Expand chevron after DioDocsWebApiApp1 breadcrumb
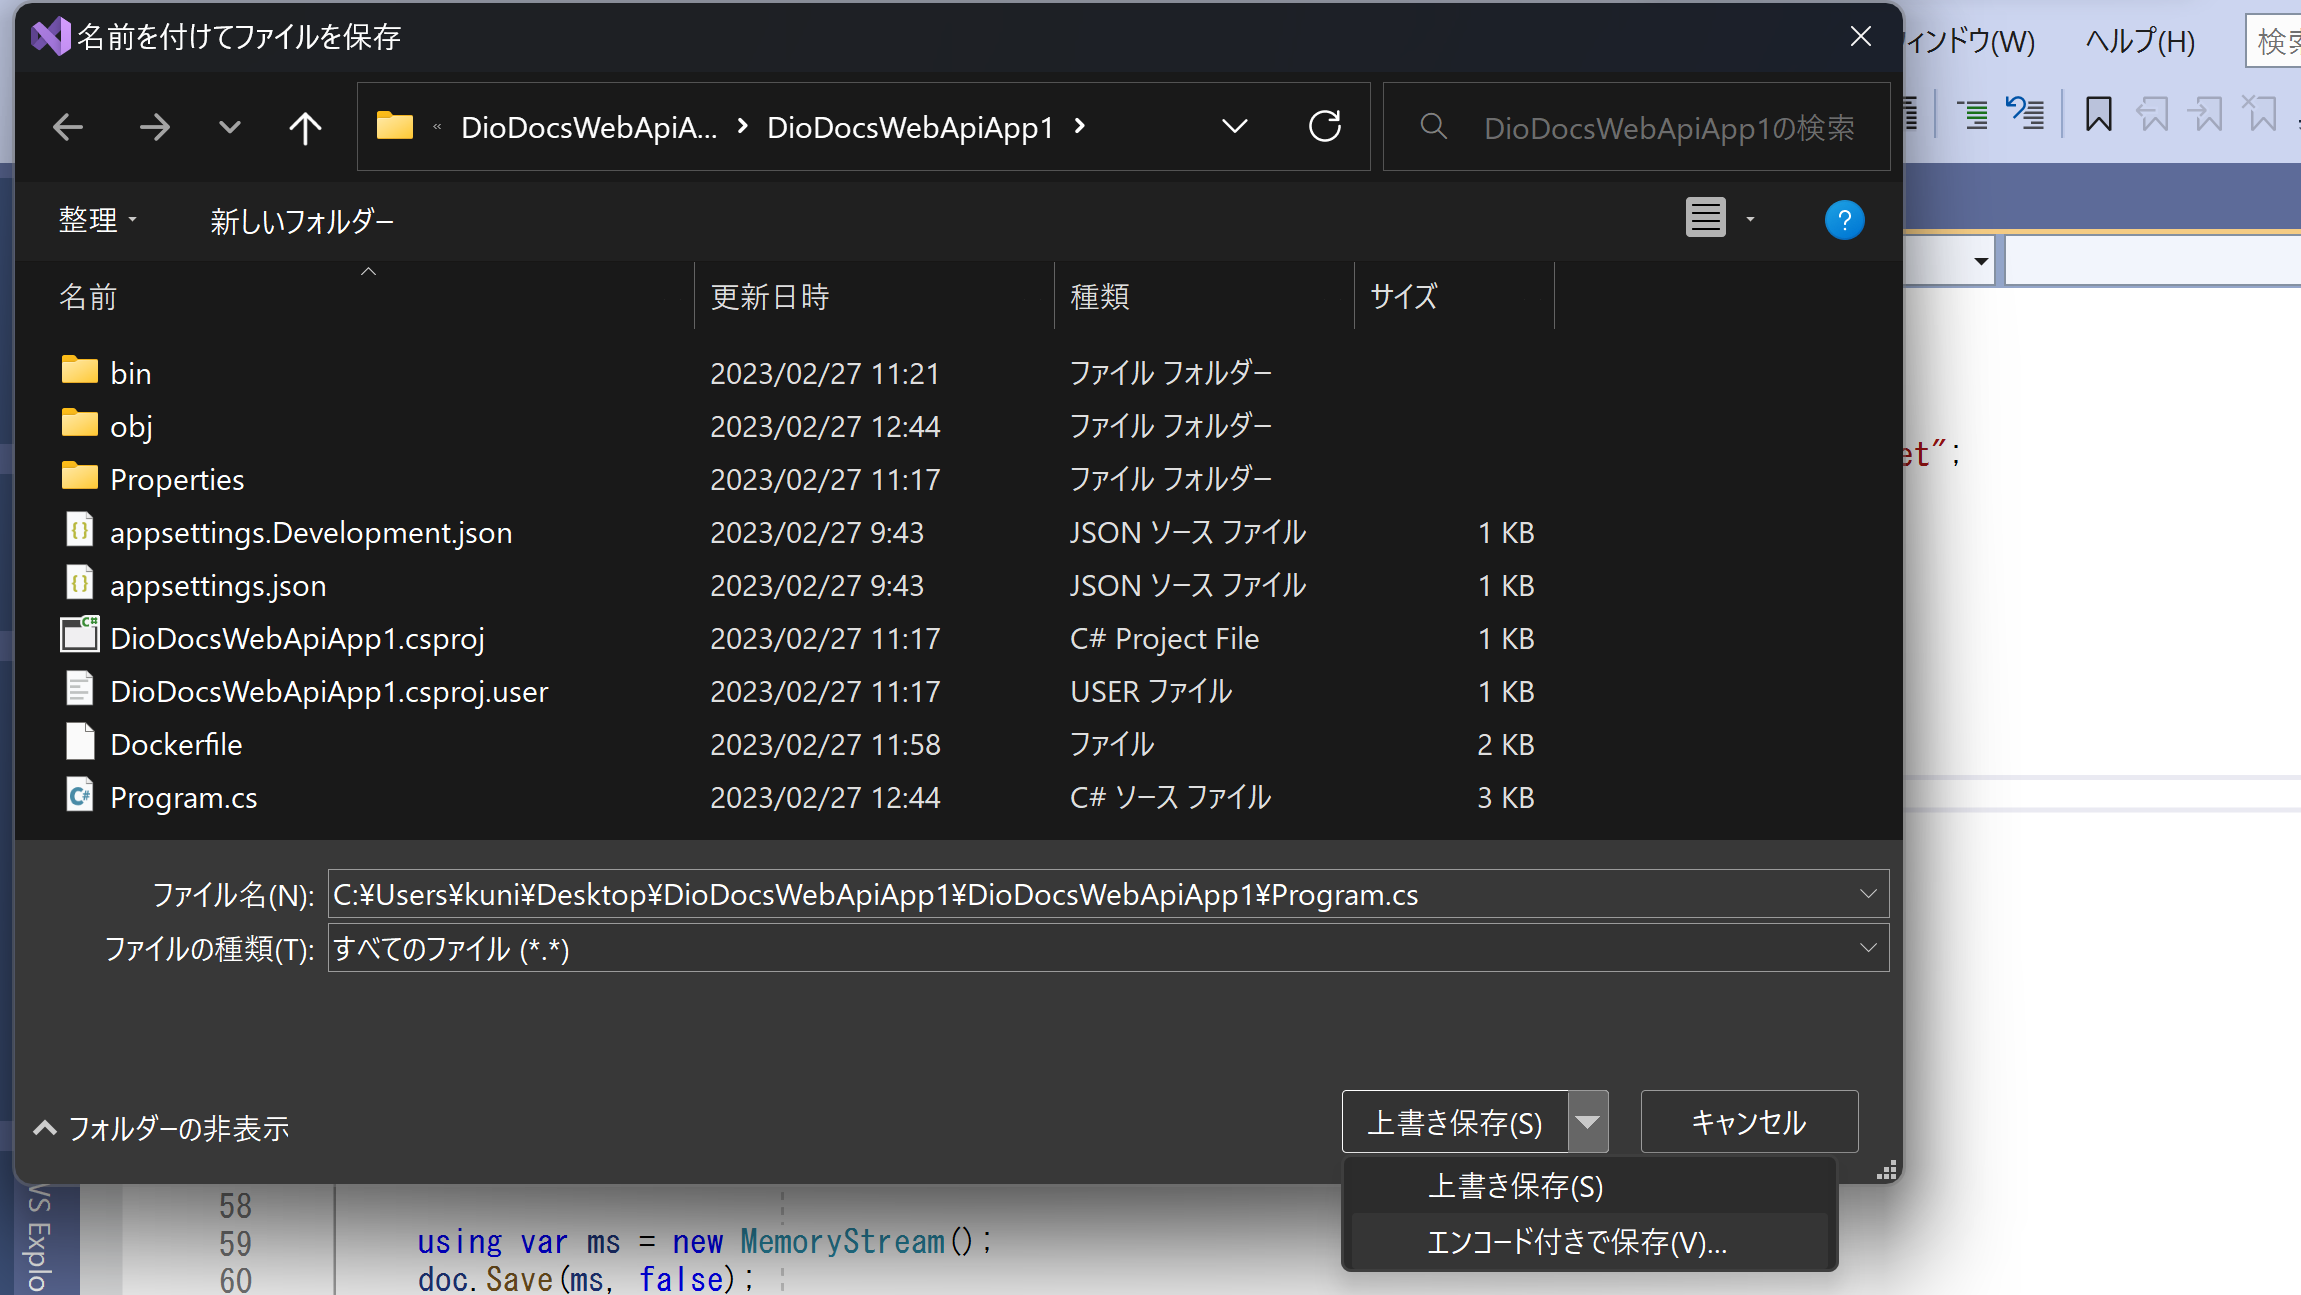The image size is (2301, 1295). pyautogui.click(x=1080, y=126)
